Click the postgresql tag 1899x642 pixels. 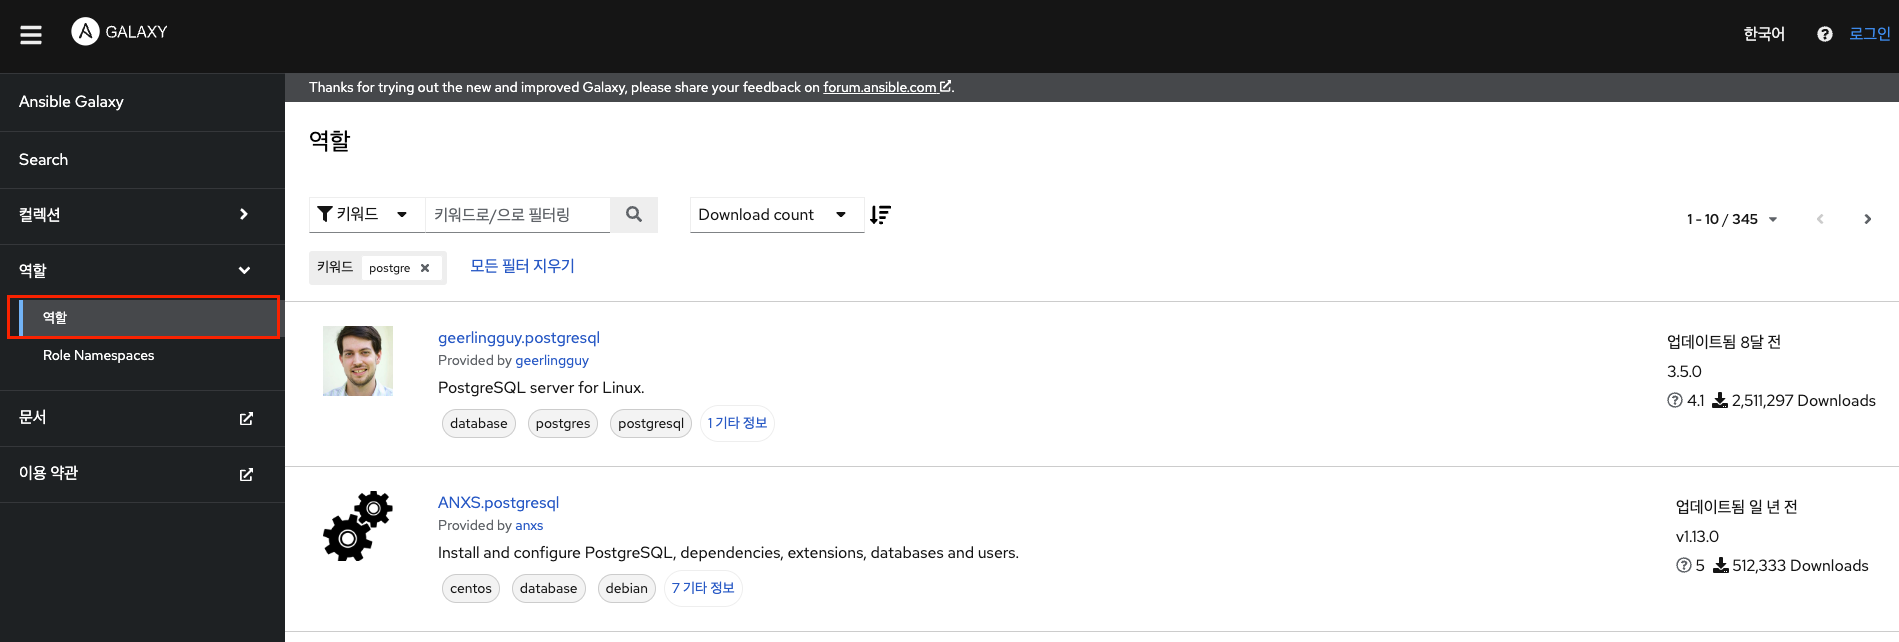pyautogui.click(x=651, y=424)
